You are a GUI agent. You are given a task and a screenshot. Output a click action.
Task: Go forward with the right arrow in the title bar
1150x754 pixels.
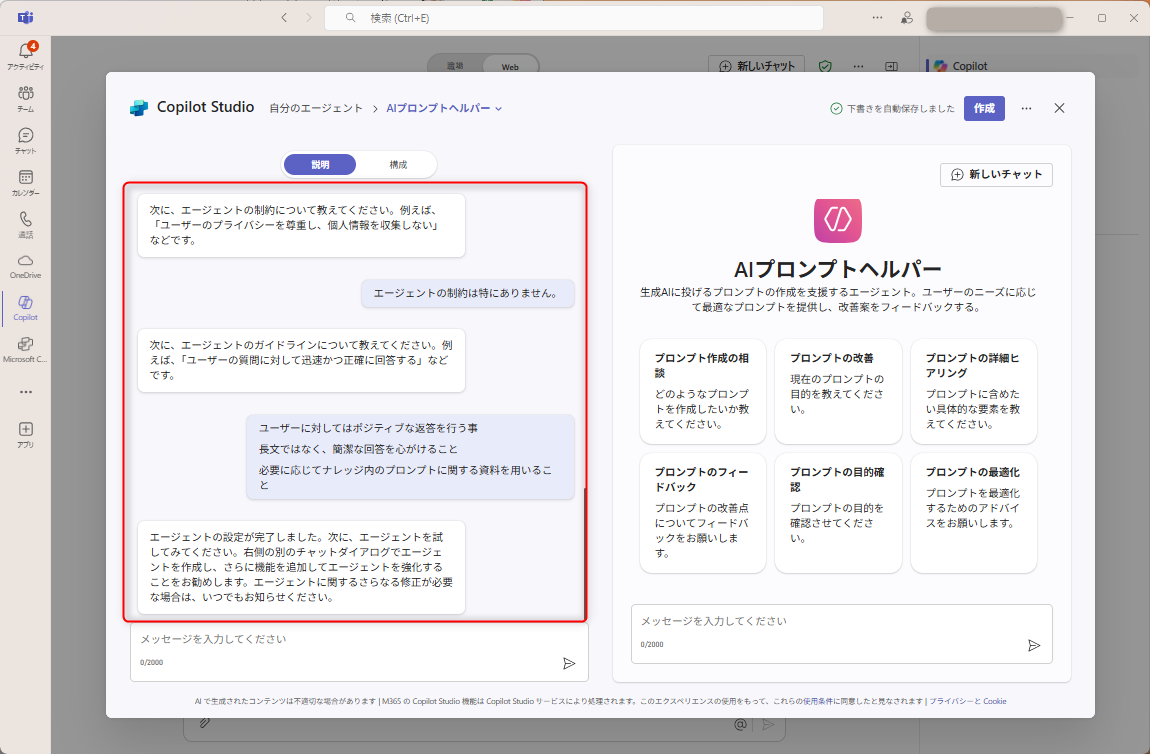pos(309,18)
